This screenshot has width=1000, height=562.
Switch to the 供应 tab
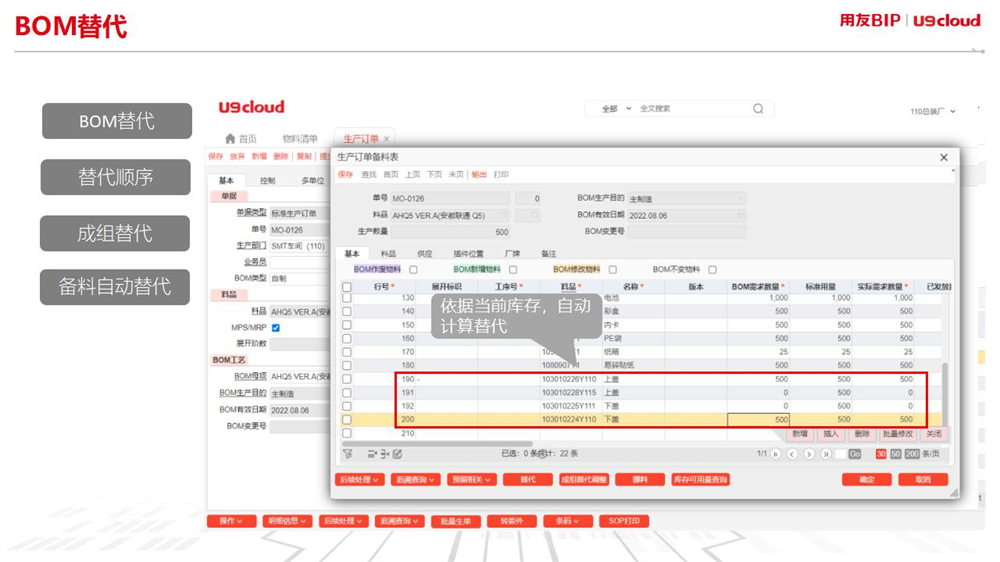point(424,254)
